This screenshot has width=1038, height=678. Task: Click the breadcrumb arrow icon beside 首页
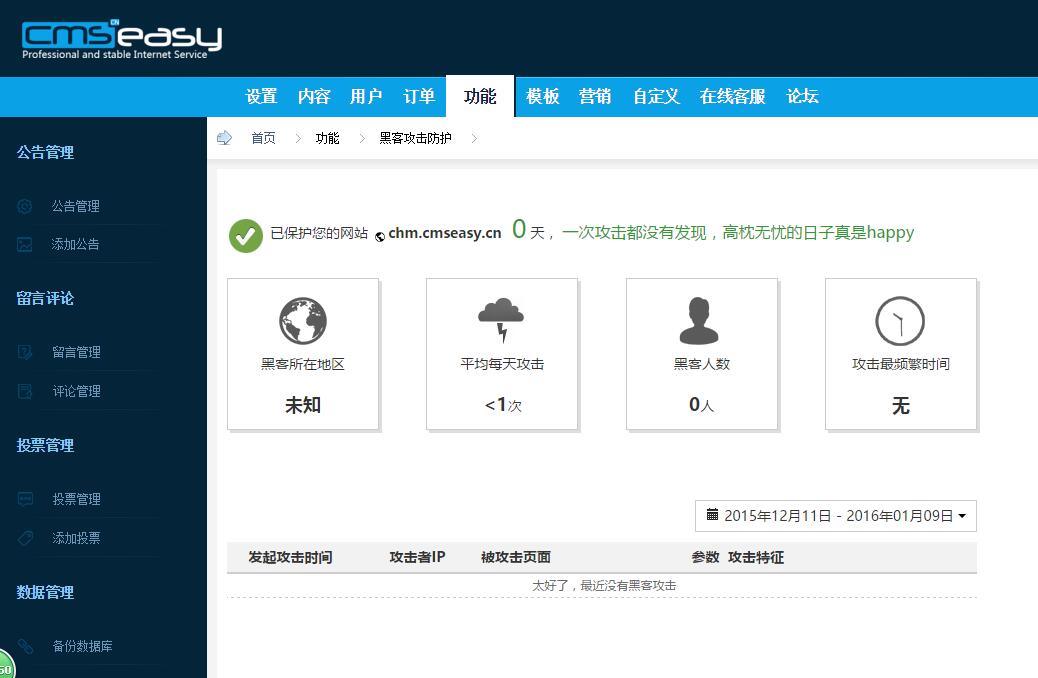point(225,138)
